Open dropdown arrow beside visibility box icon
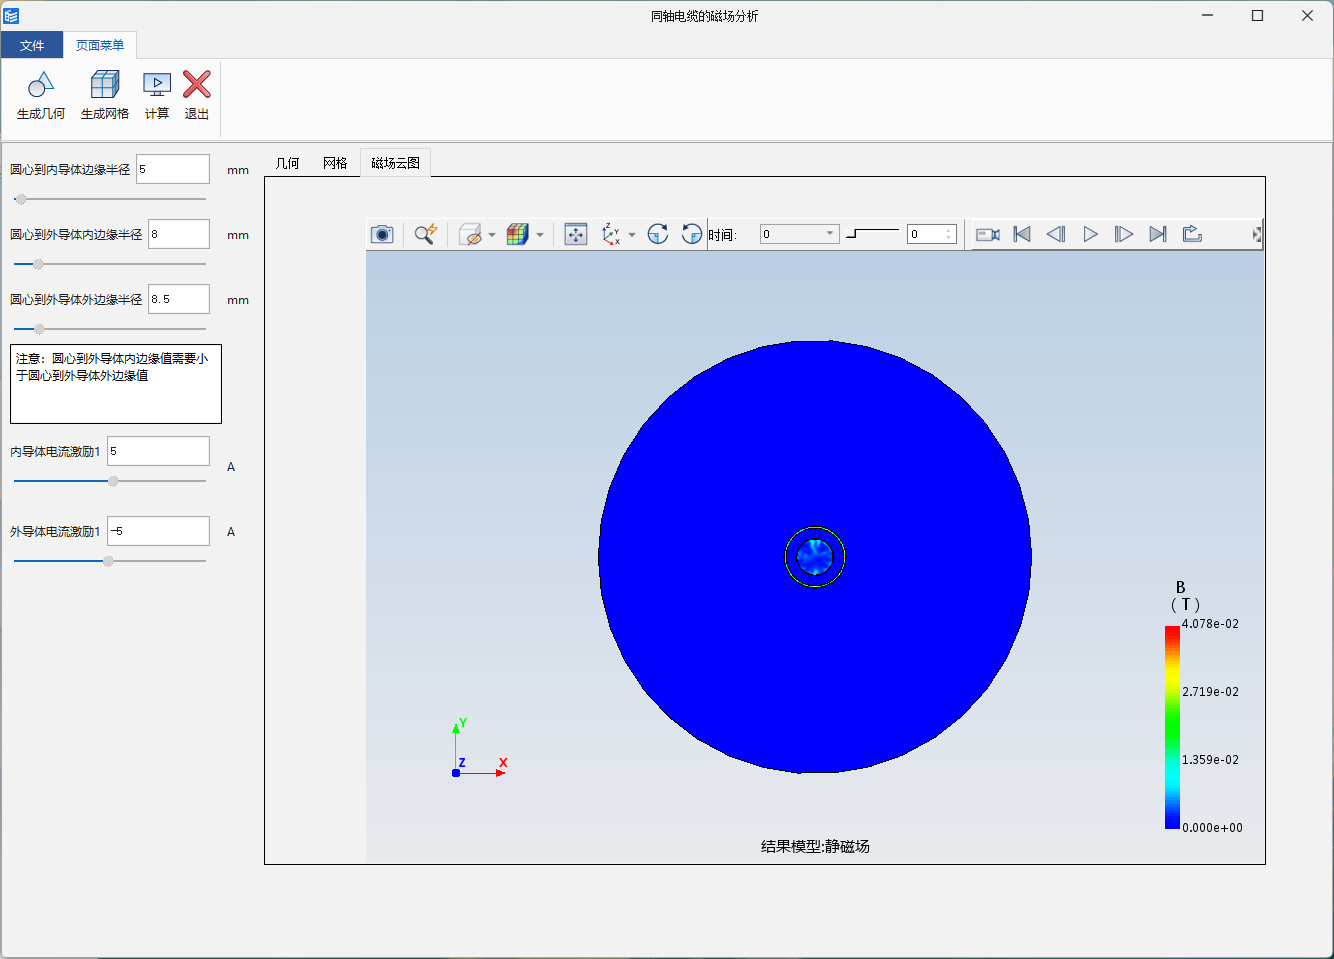1334x959 pixels. point(492,235)
